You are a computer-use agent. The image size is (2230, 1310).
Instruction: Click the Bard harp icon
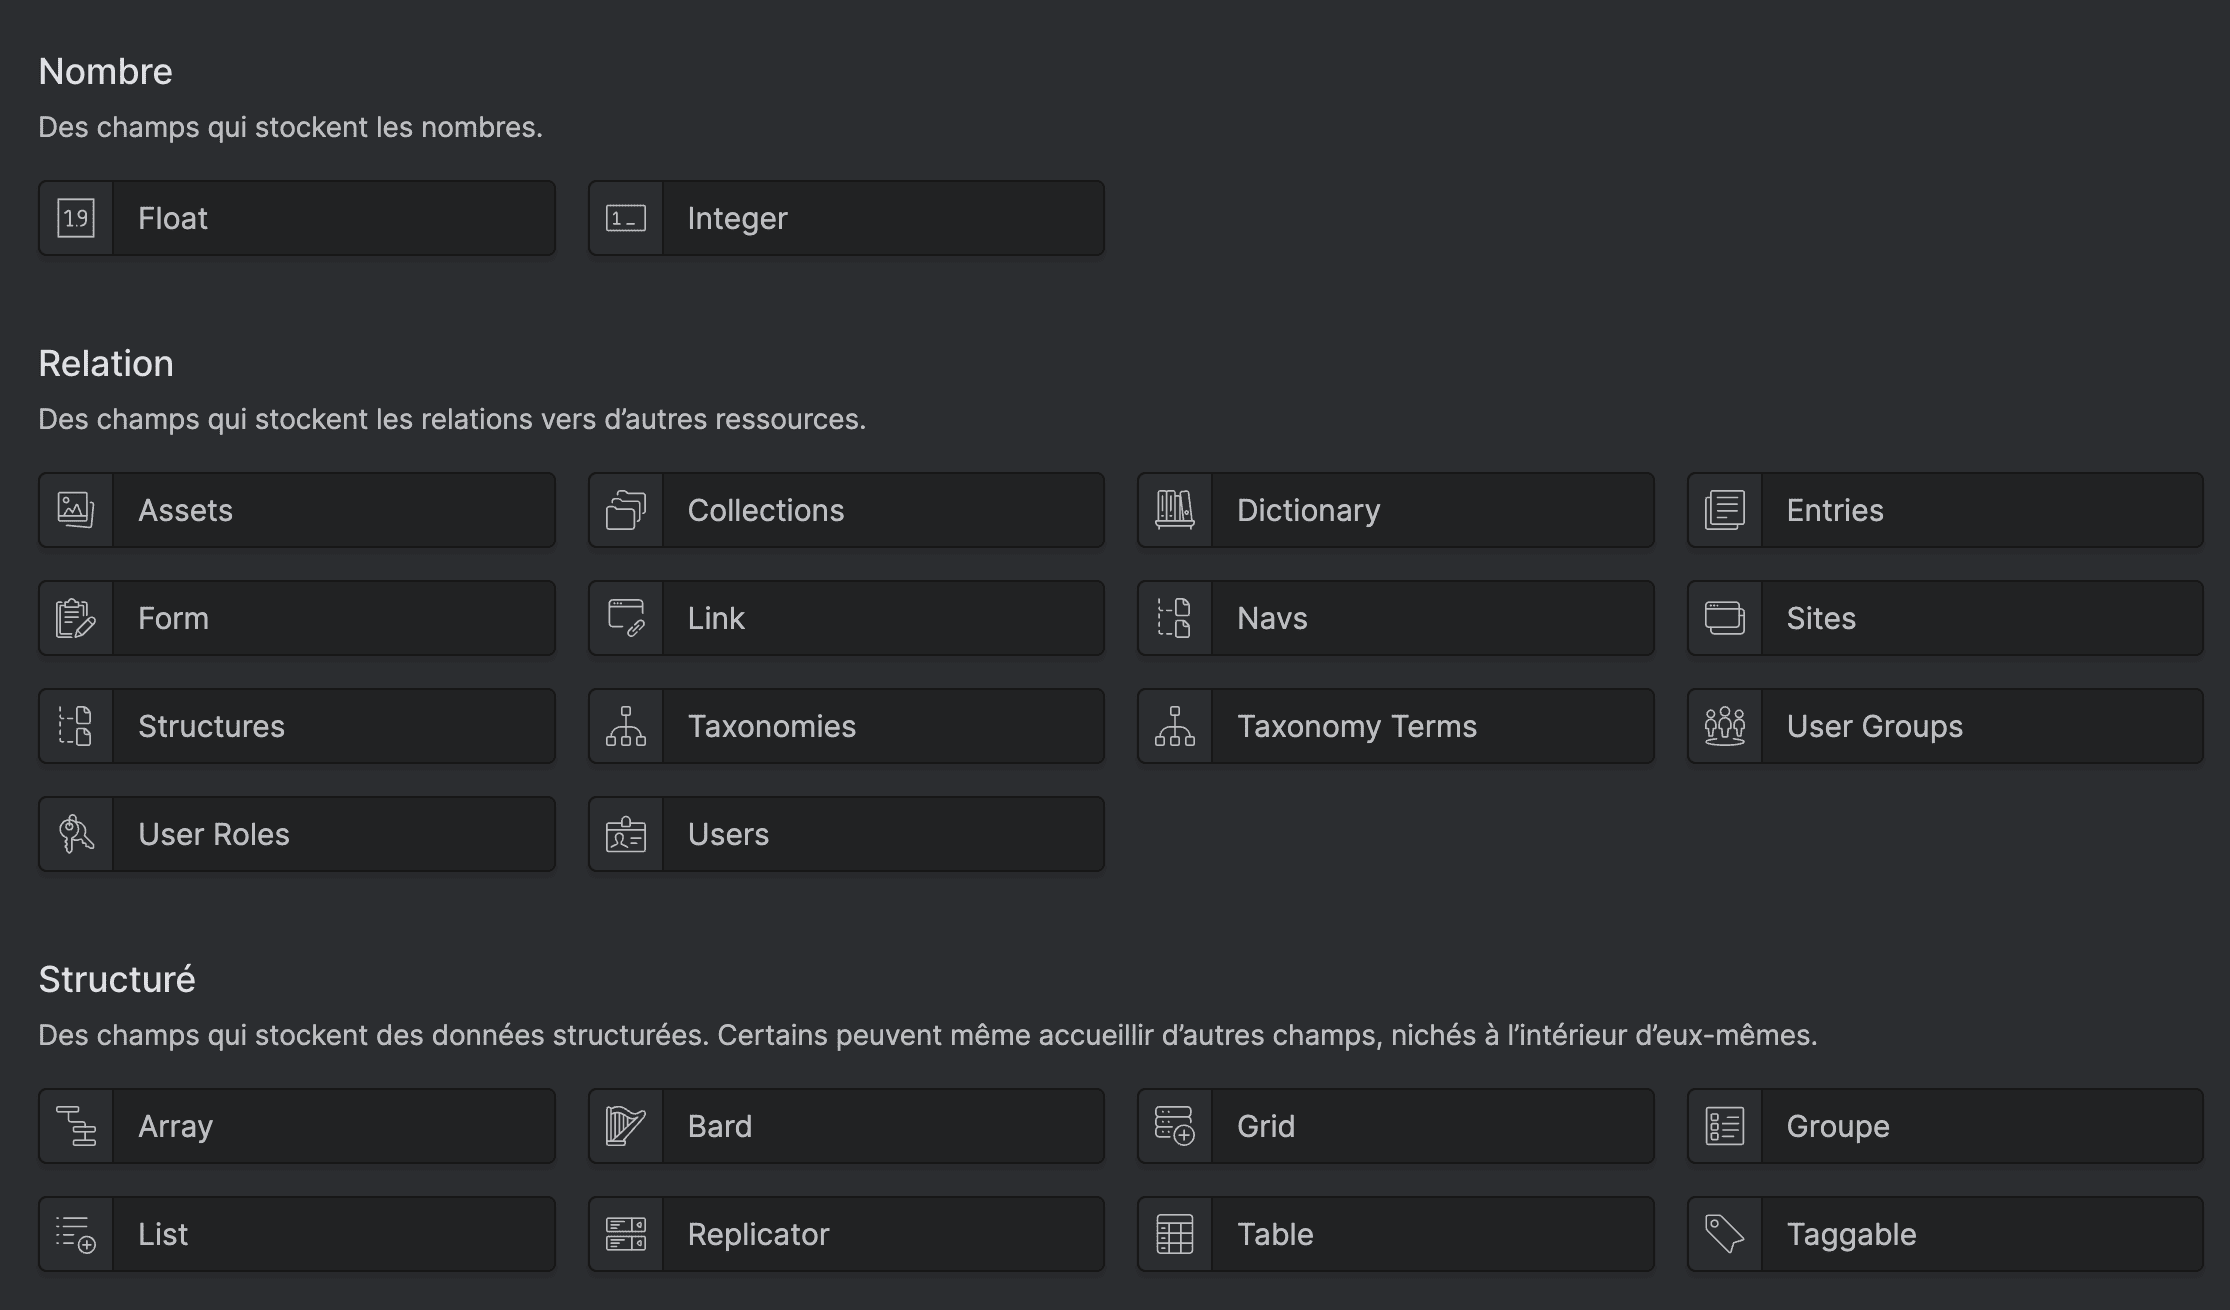point(626,1126)
